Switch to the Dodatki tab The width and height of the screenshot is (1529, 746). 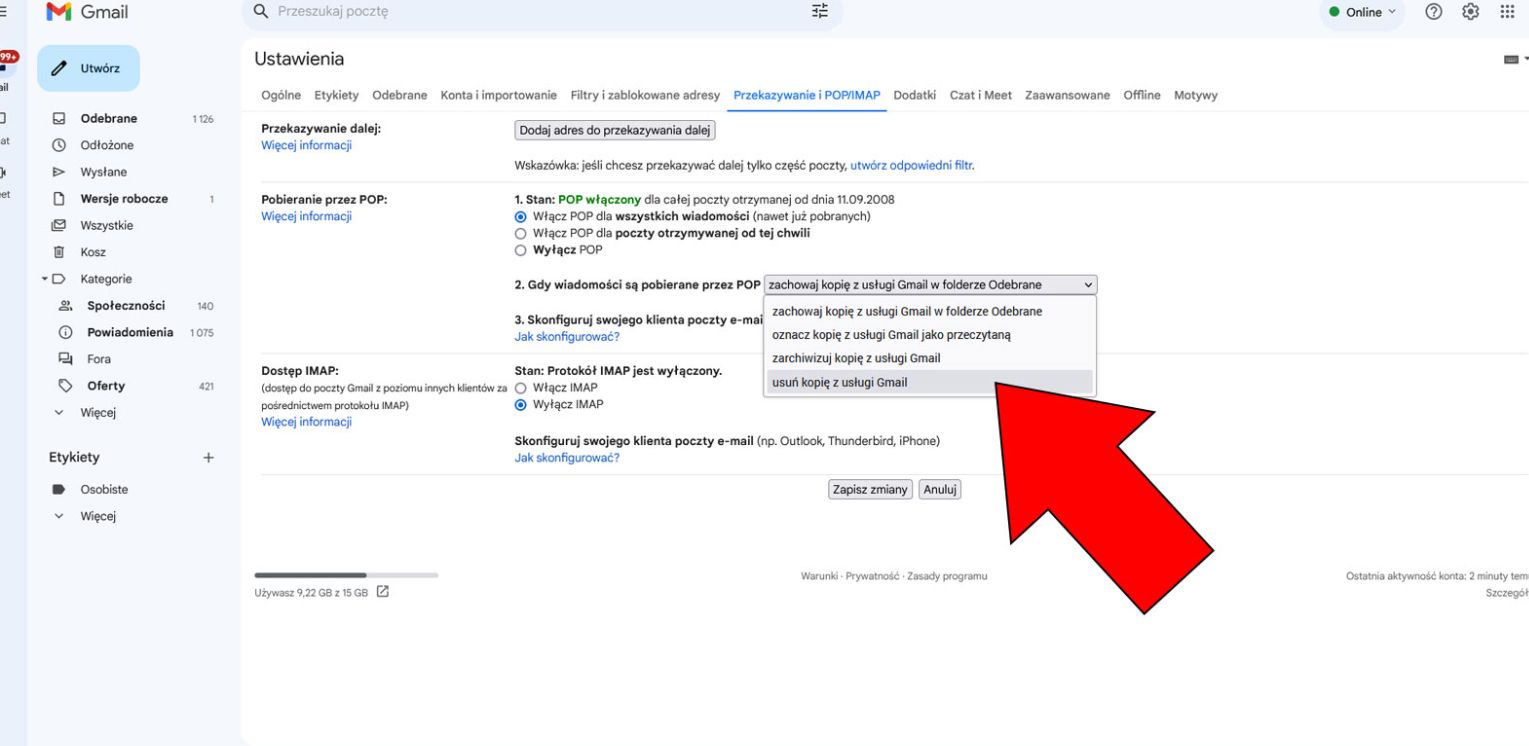pyautogui.click(x=915, y=95)
